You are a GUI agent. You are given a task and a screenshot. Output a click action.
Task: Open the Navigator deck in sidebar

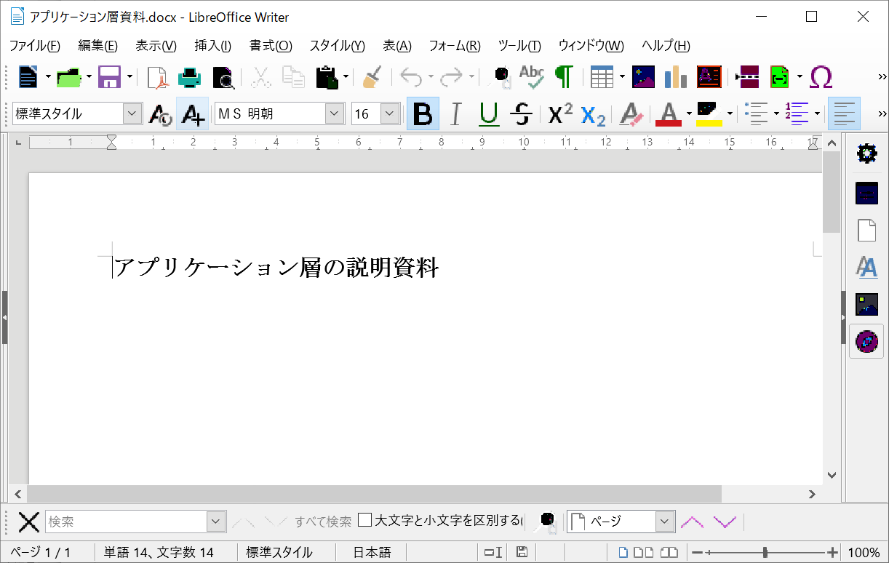point(866,342)
